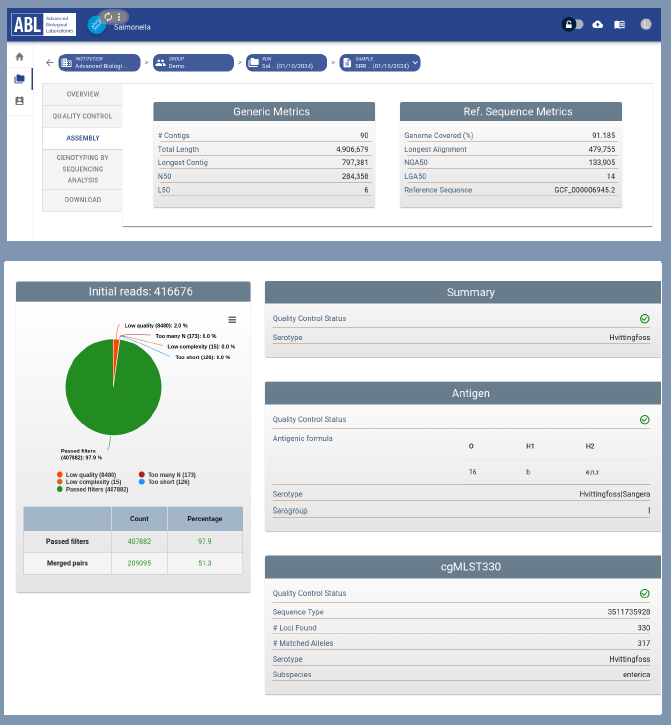Click the Group Demo breadcrumb

(x=192, y=62)
